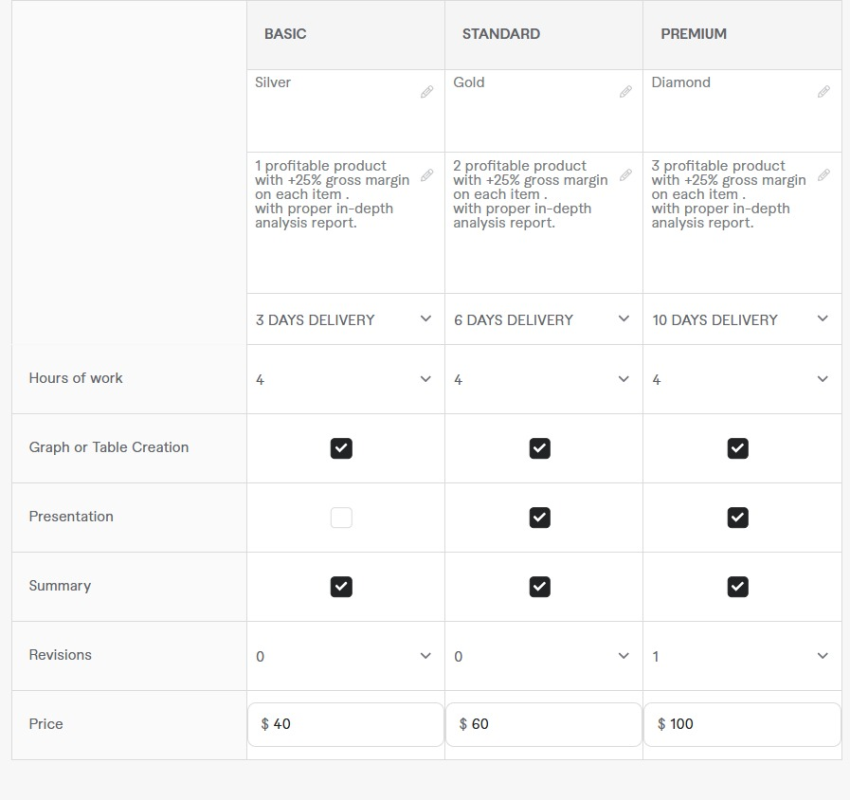This screenshot has width=850, height=800.
Task: Uncheck Summary for the Premium package
Action: tap(738, 586)
